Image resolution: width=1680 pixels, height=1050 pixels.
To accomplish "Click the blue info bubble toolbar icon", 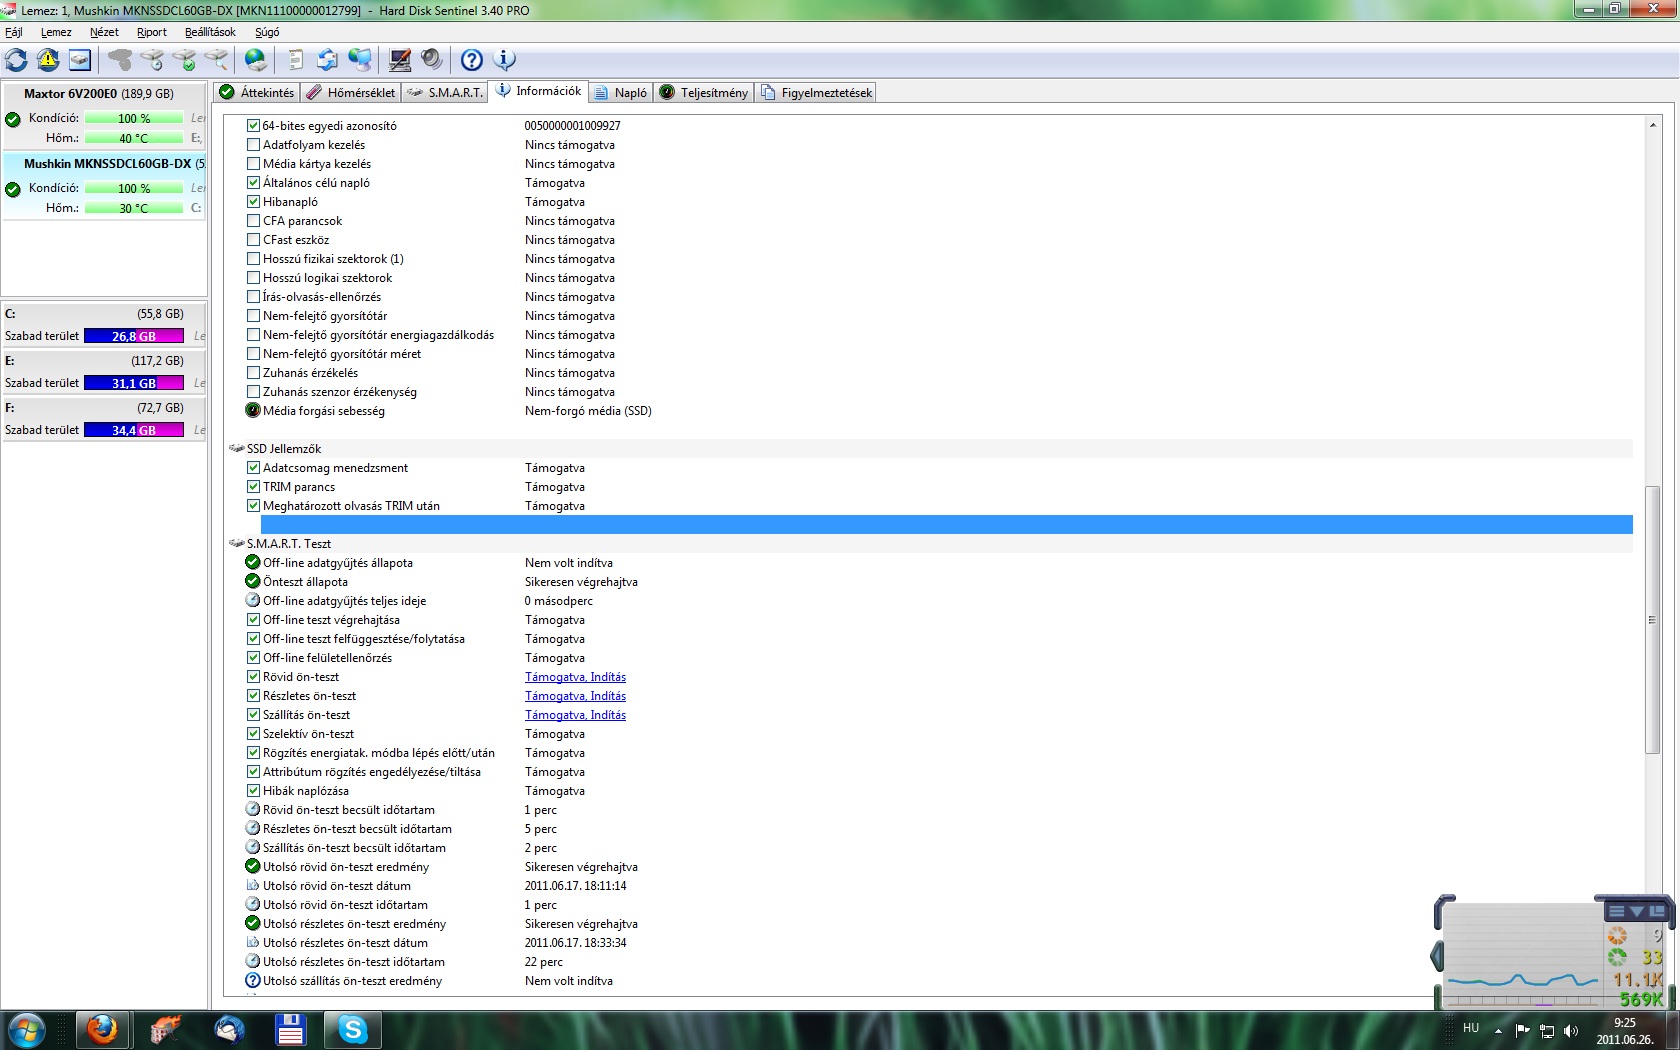I will (505, 60).
